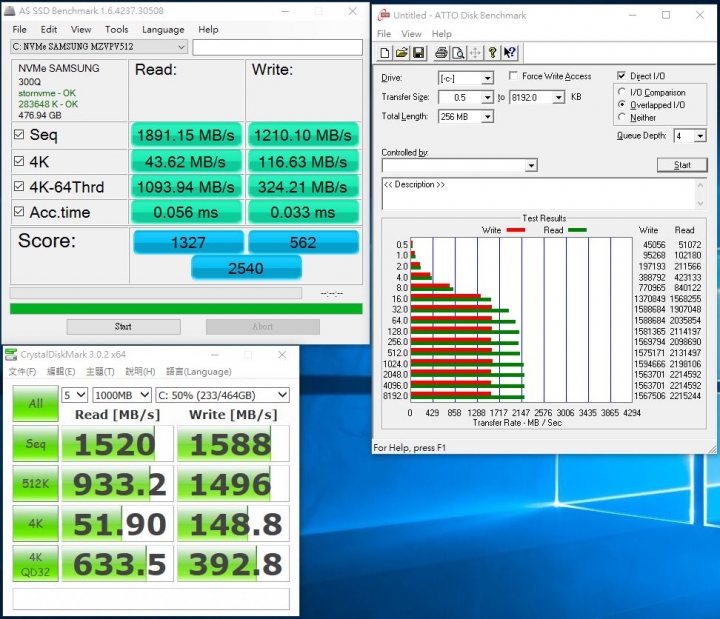
Task: Click the context Help arrow icon in ATTO
Action: click(x=510, y=53)
